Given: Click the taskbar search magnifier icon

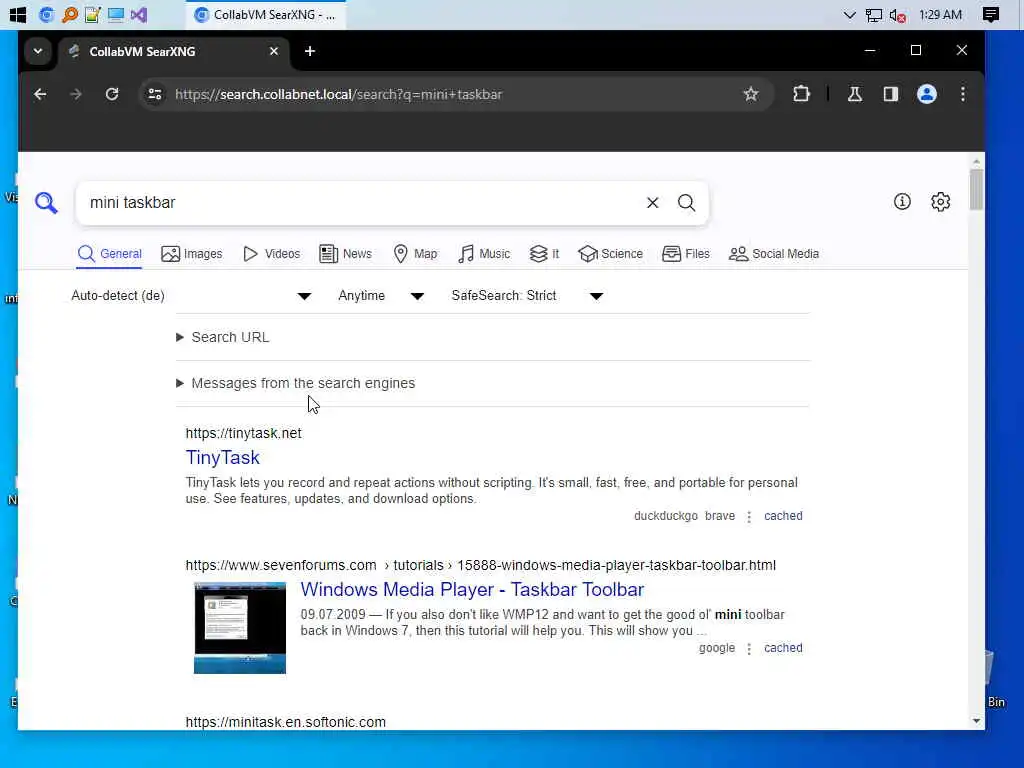Looking at the screenshot, I should 69,14.
